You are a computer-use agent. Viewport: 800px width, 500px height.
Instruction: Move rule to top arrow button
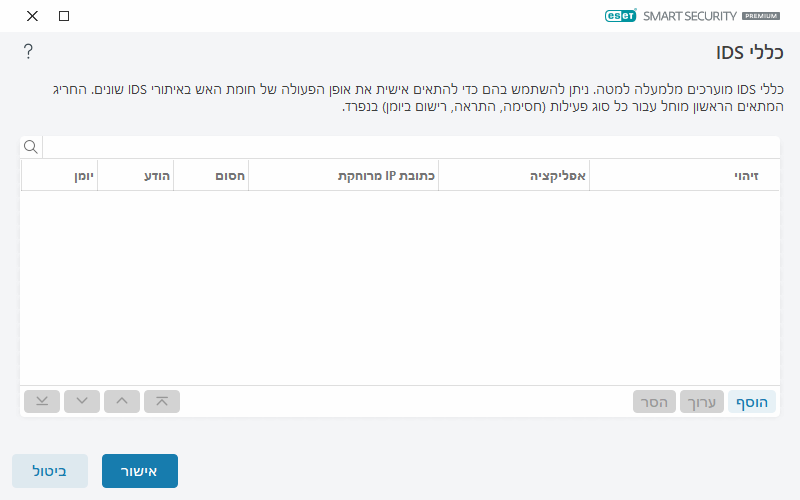(x=162, y=401)
